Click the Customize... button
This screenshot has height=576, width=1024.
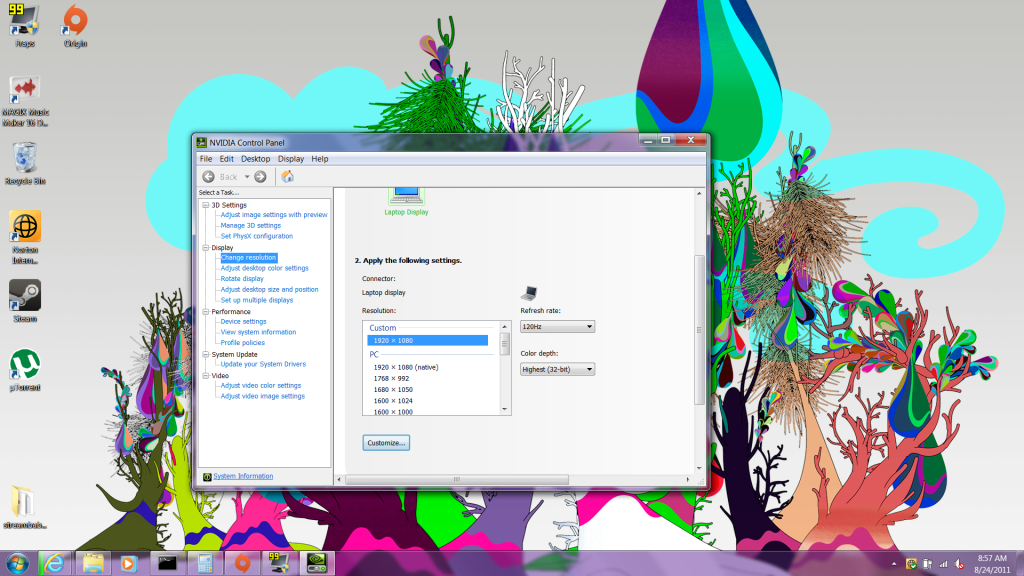[386, 443]
